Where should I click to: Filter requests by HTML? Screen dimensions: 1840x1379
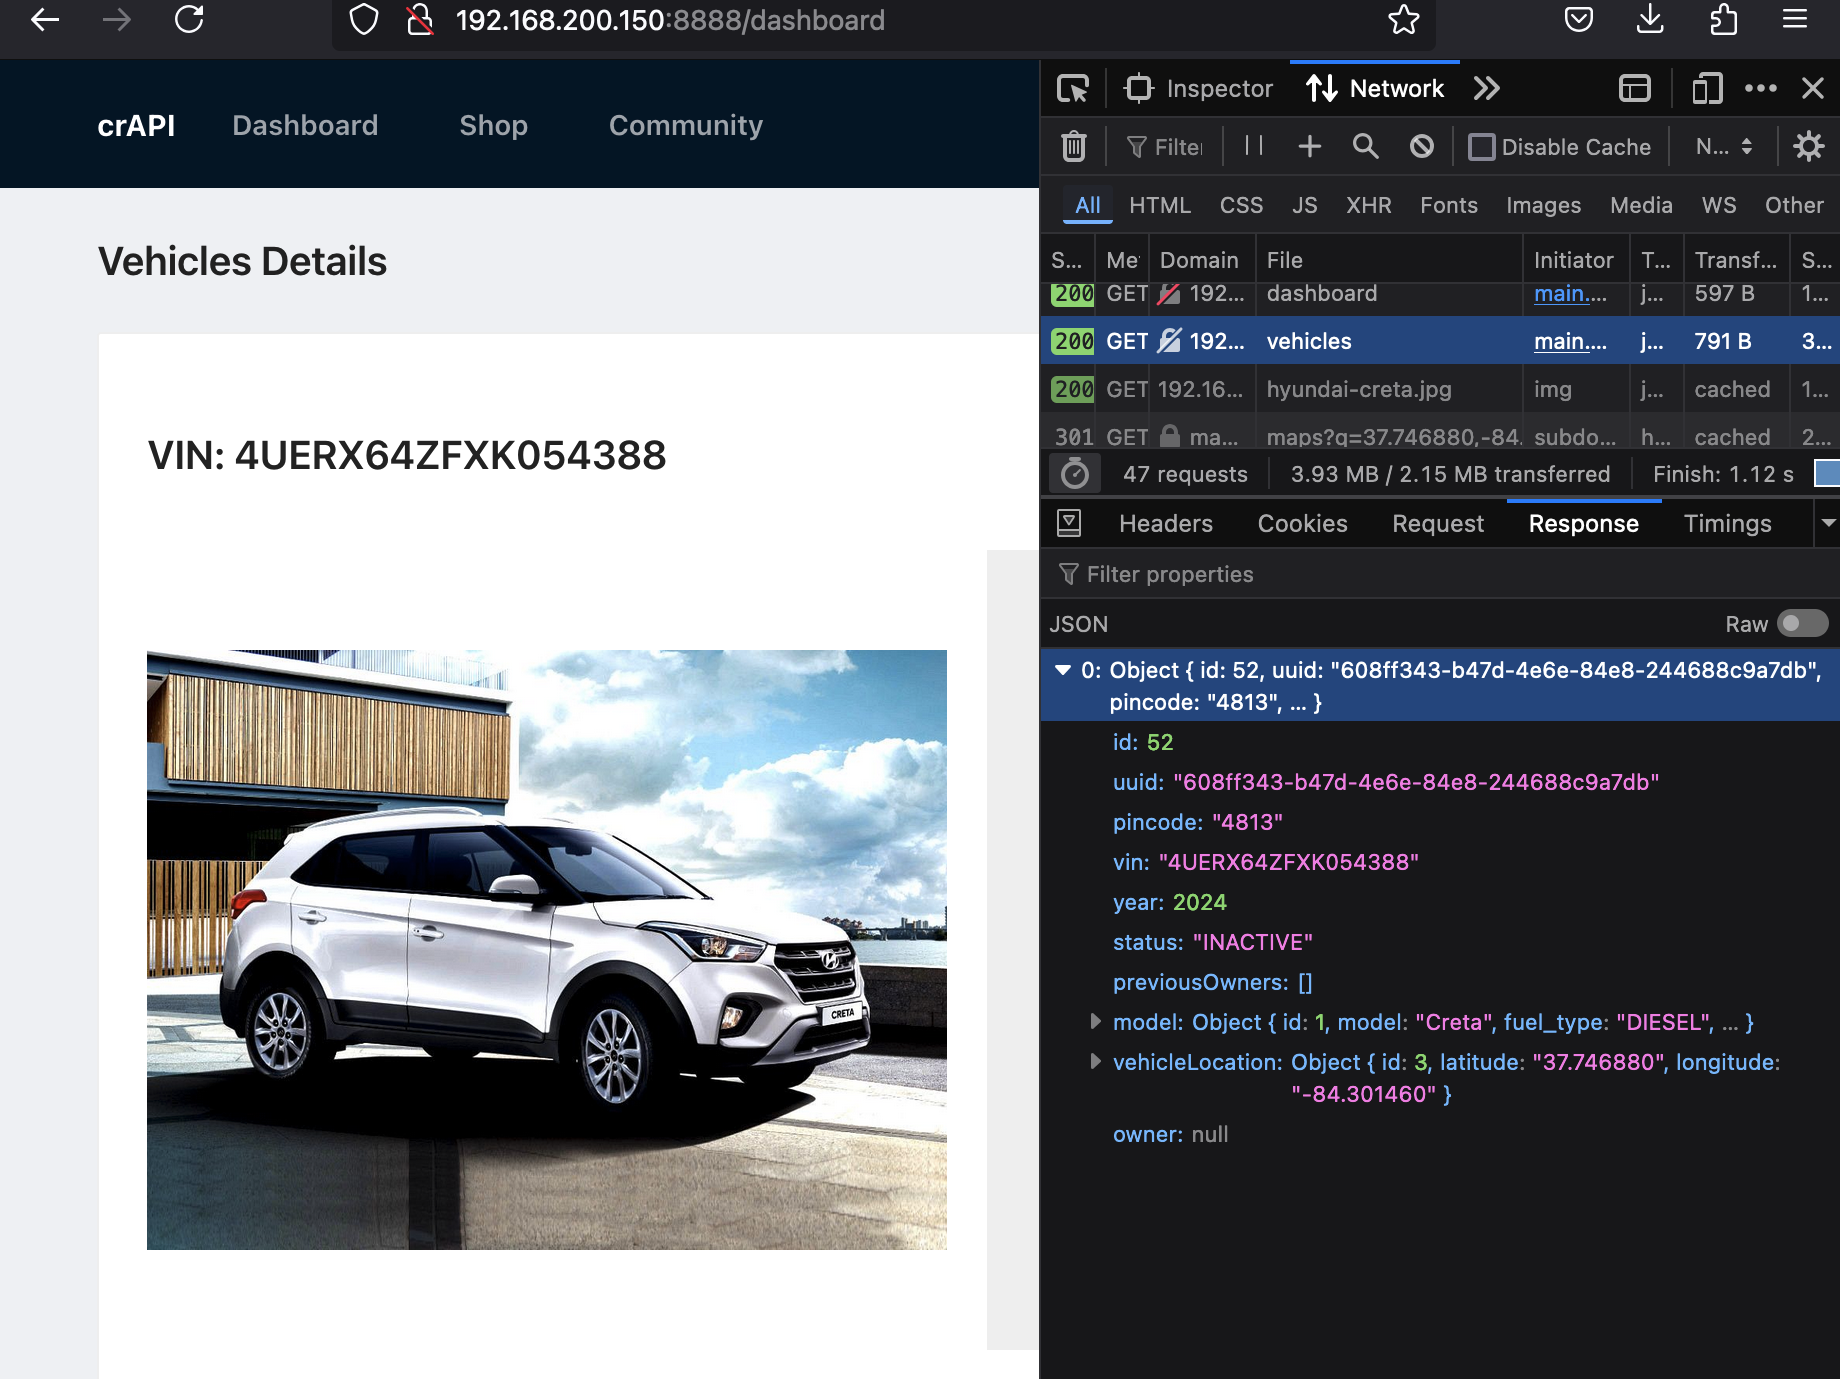point(1160,206)
